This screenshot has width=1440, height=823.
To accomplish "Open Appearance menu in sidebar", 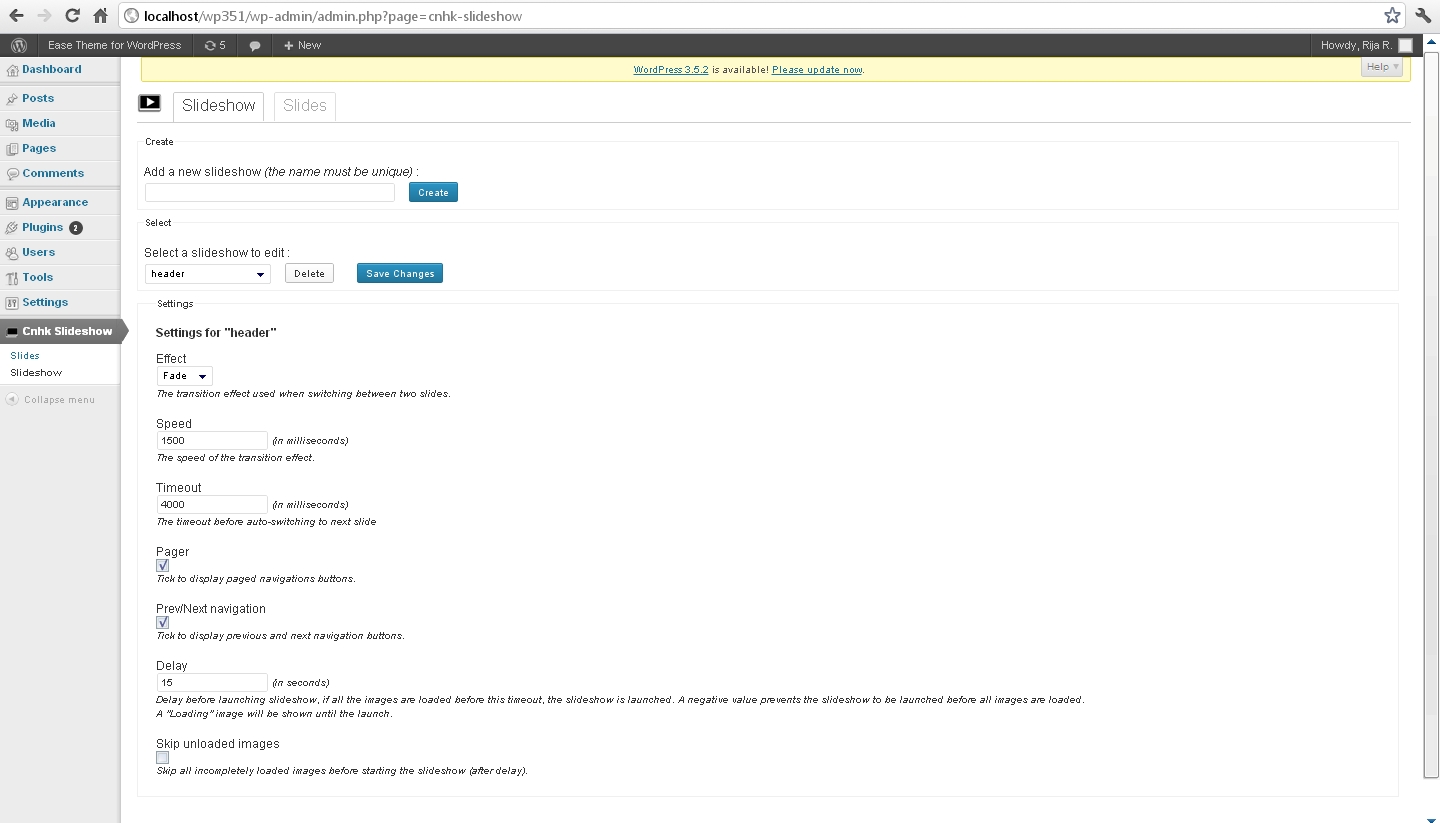I will tap(55, 202).
